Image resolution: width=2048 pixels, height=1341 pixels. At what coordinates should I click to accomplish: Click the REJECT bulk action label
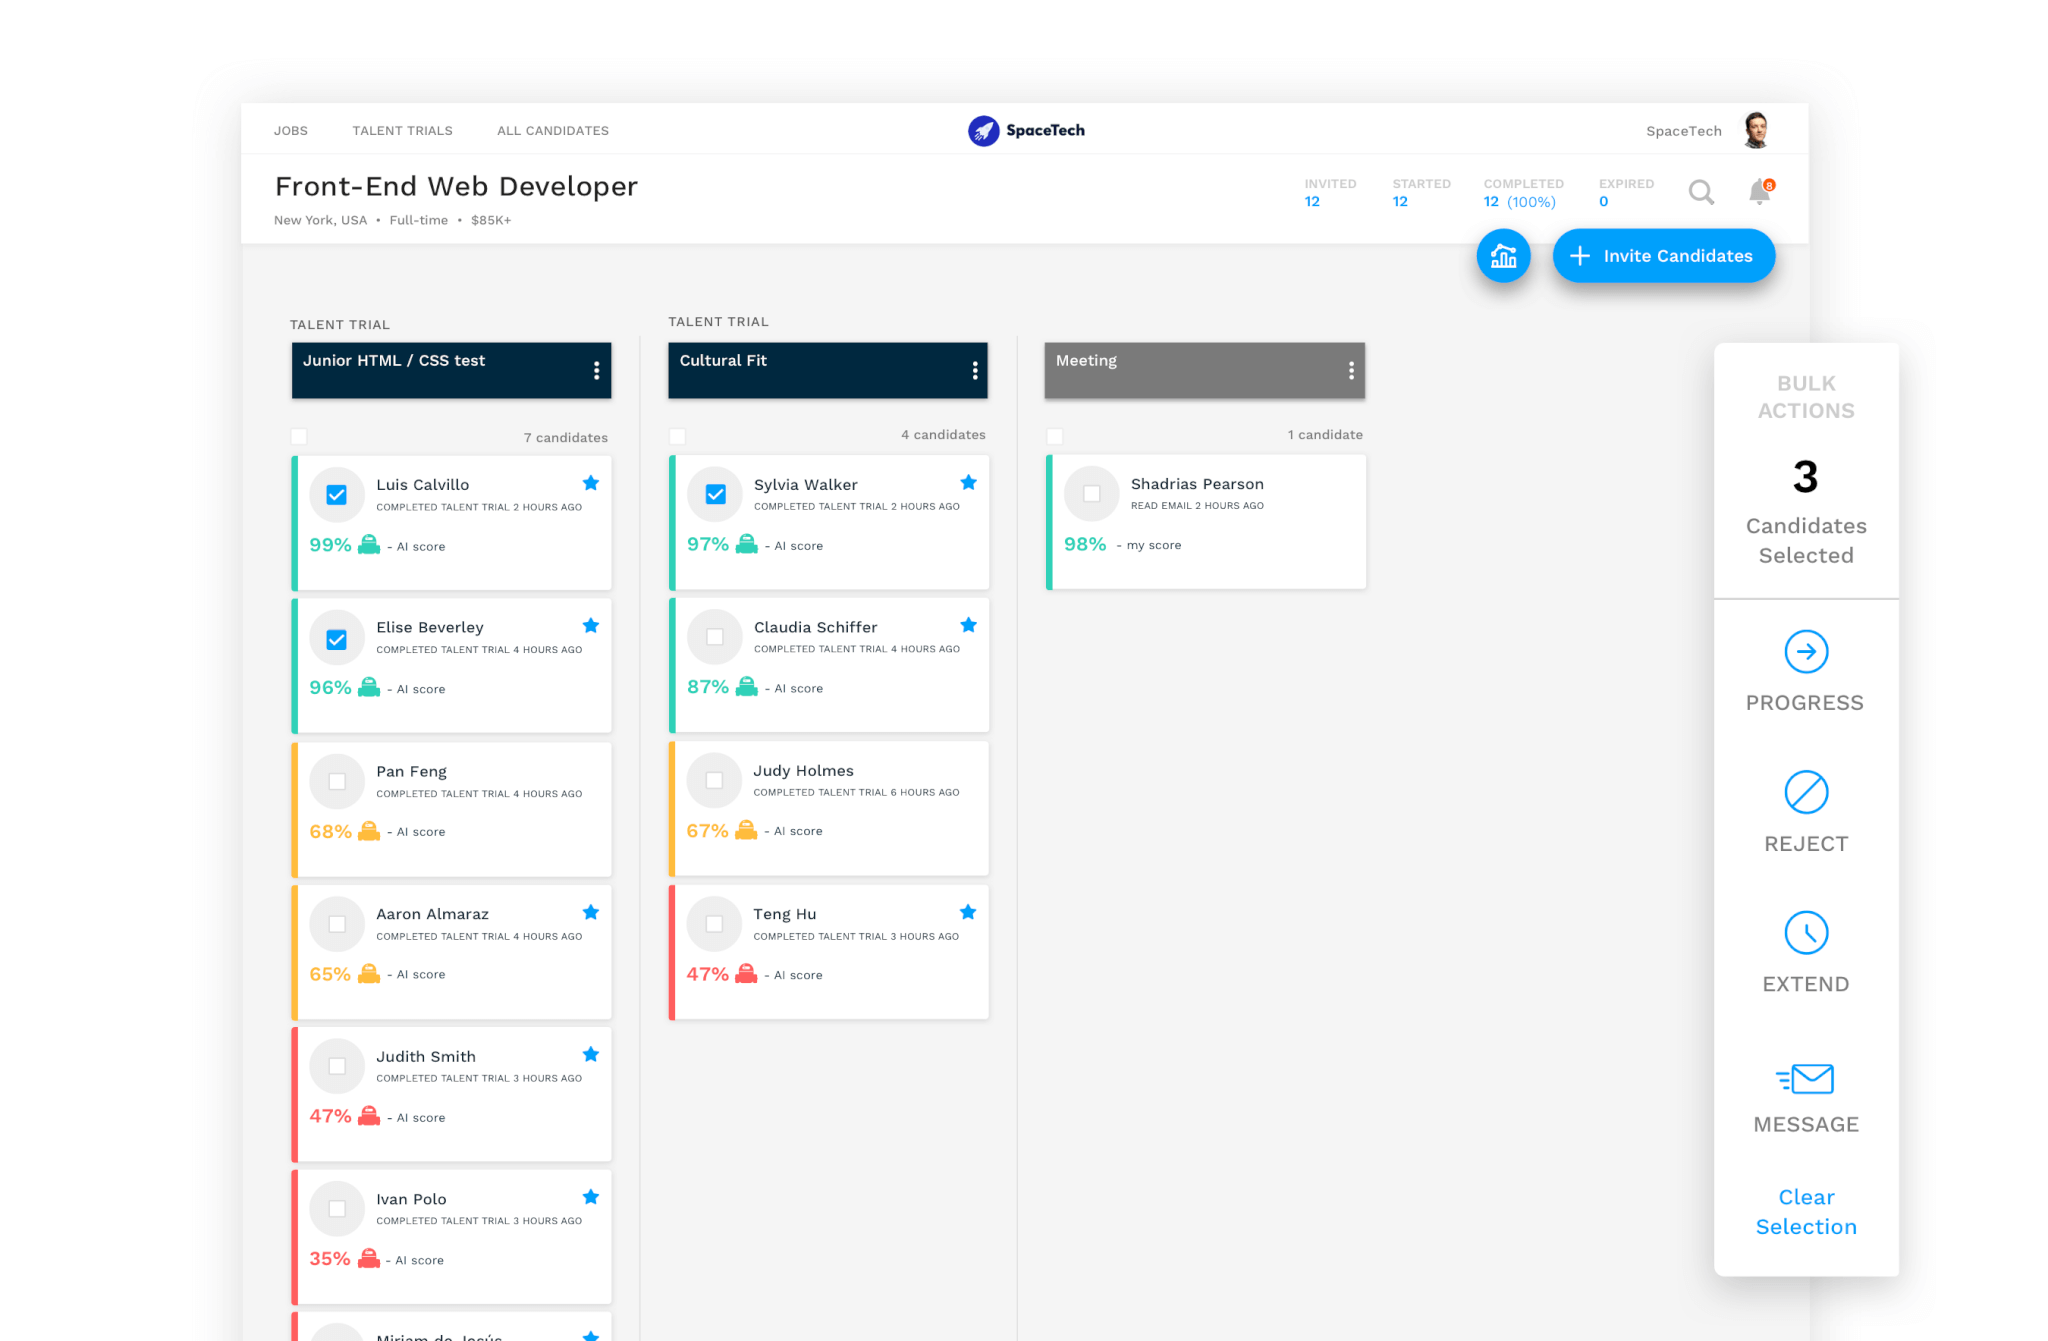click(1806, 844)
